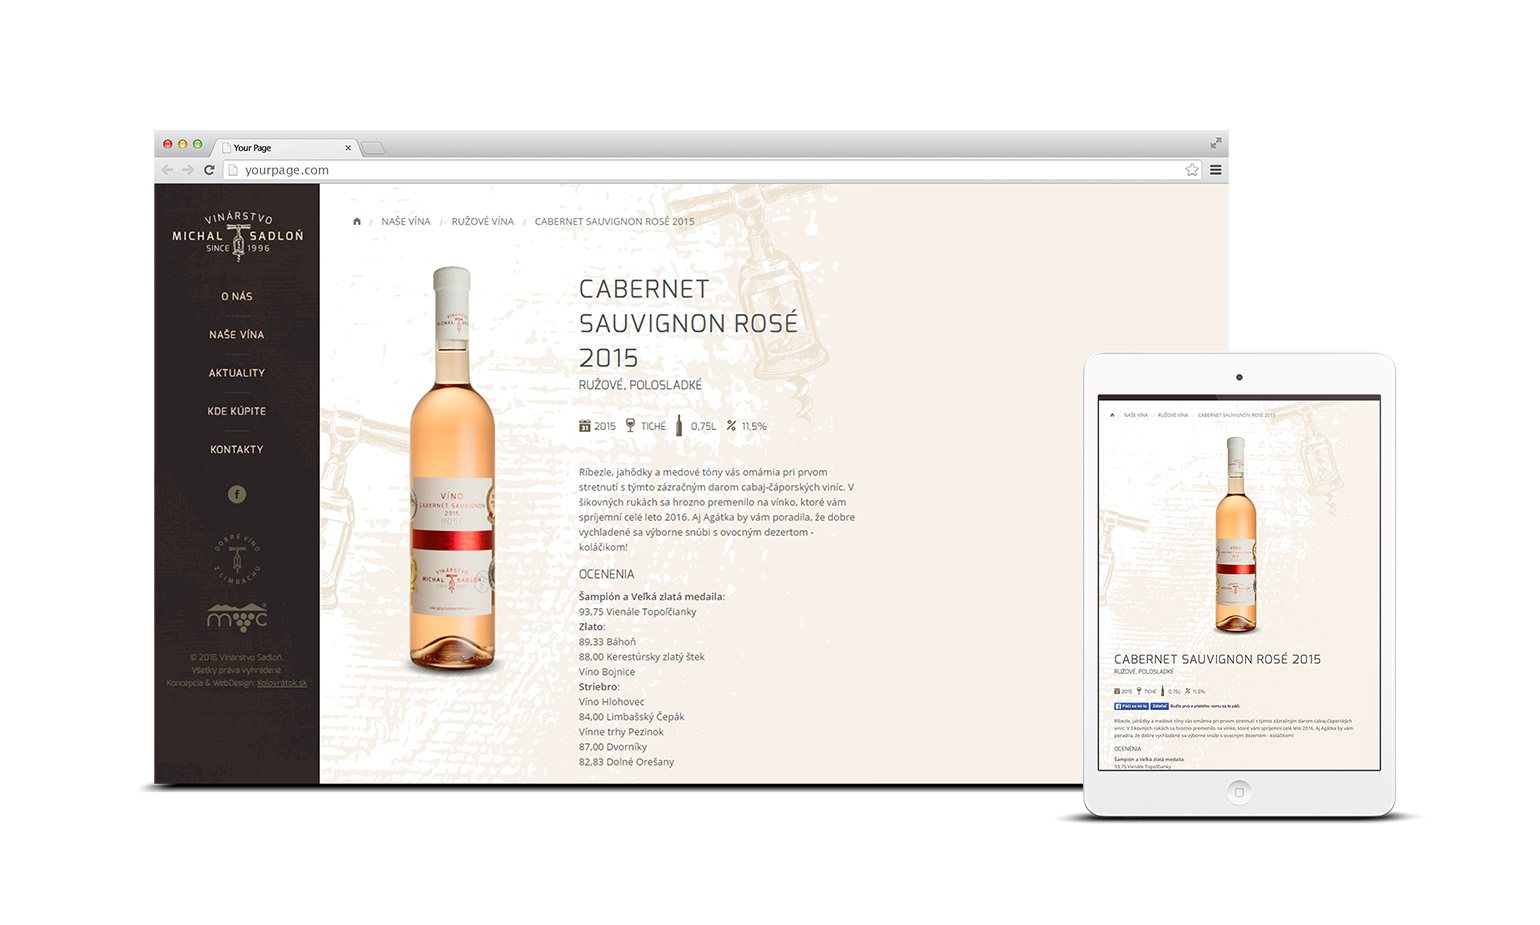Click Facebook Zdieľať share button on tablet
Viewport: 1540px width, 925px height.
coord(1160,706)
